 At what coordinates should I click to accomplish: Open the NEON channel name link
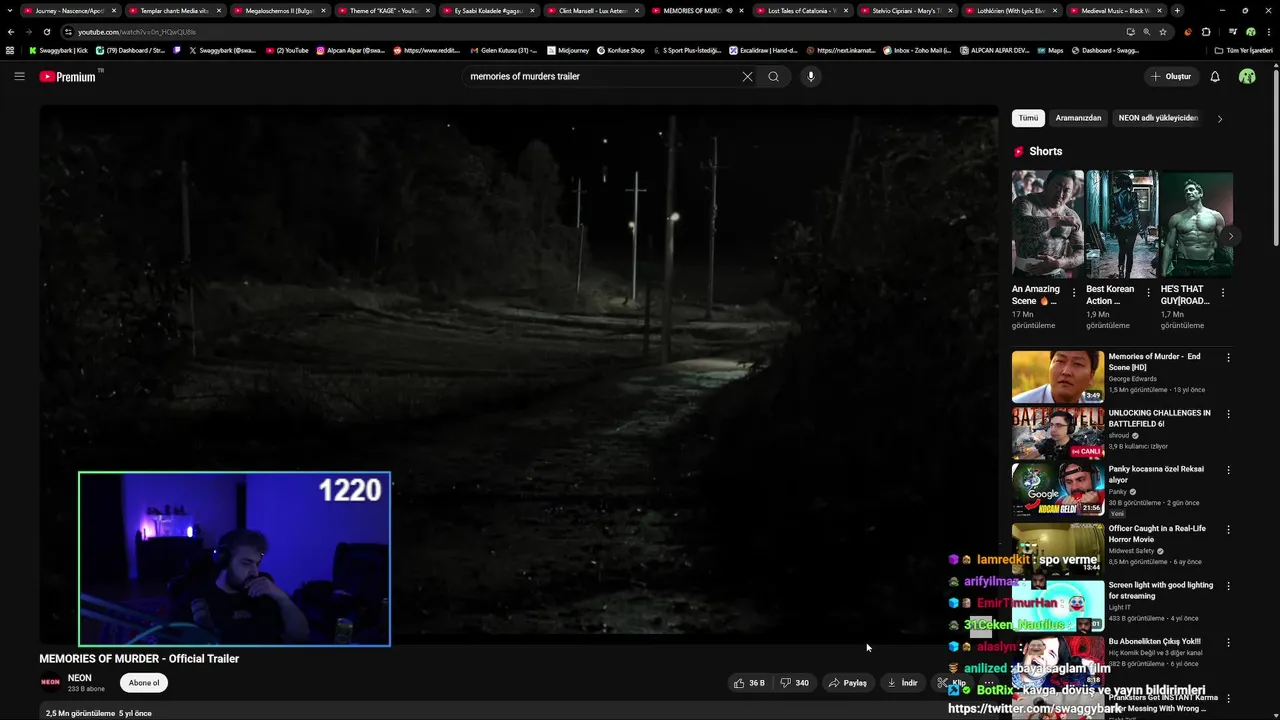click(79, 678)
